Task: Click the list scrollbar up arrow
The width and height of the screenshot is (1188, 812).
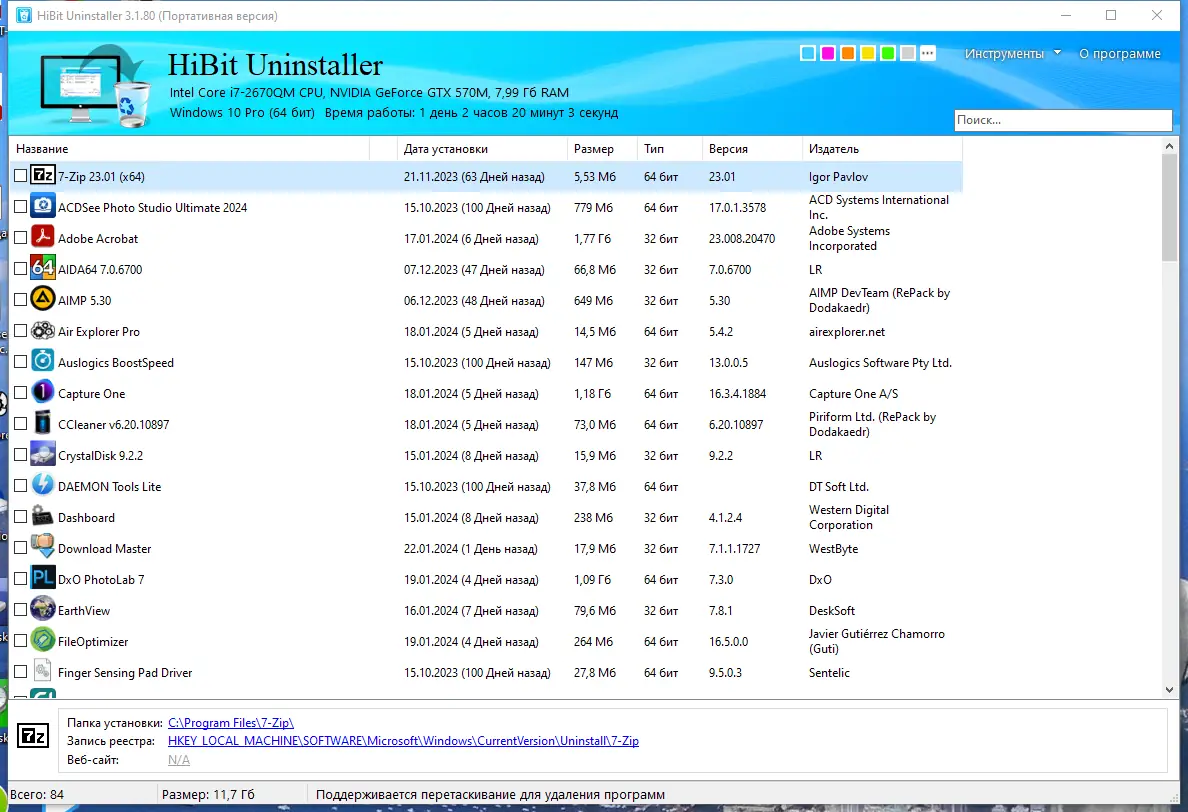Action: [1169, 146]
